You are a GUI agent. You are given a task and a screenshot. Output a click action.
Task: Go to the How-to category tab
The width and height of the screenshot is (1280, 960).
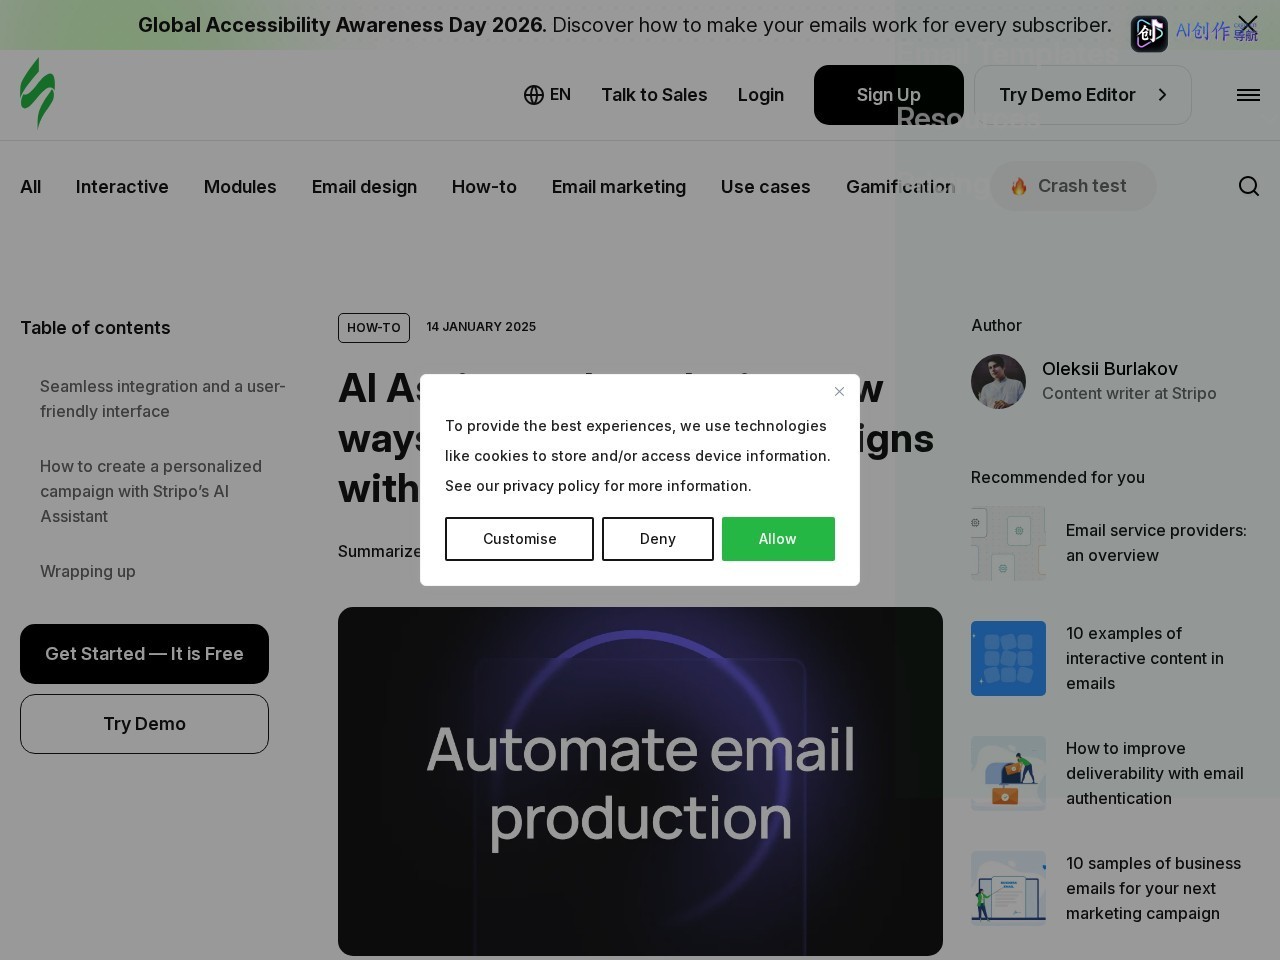click(x=484, y=187)
